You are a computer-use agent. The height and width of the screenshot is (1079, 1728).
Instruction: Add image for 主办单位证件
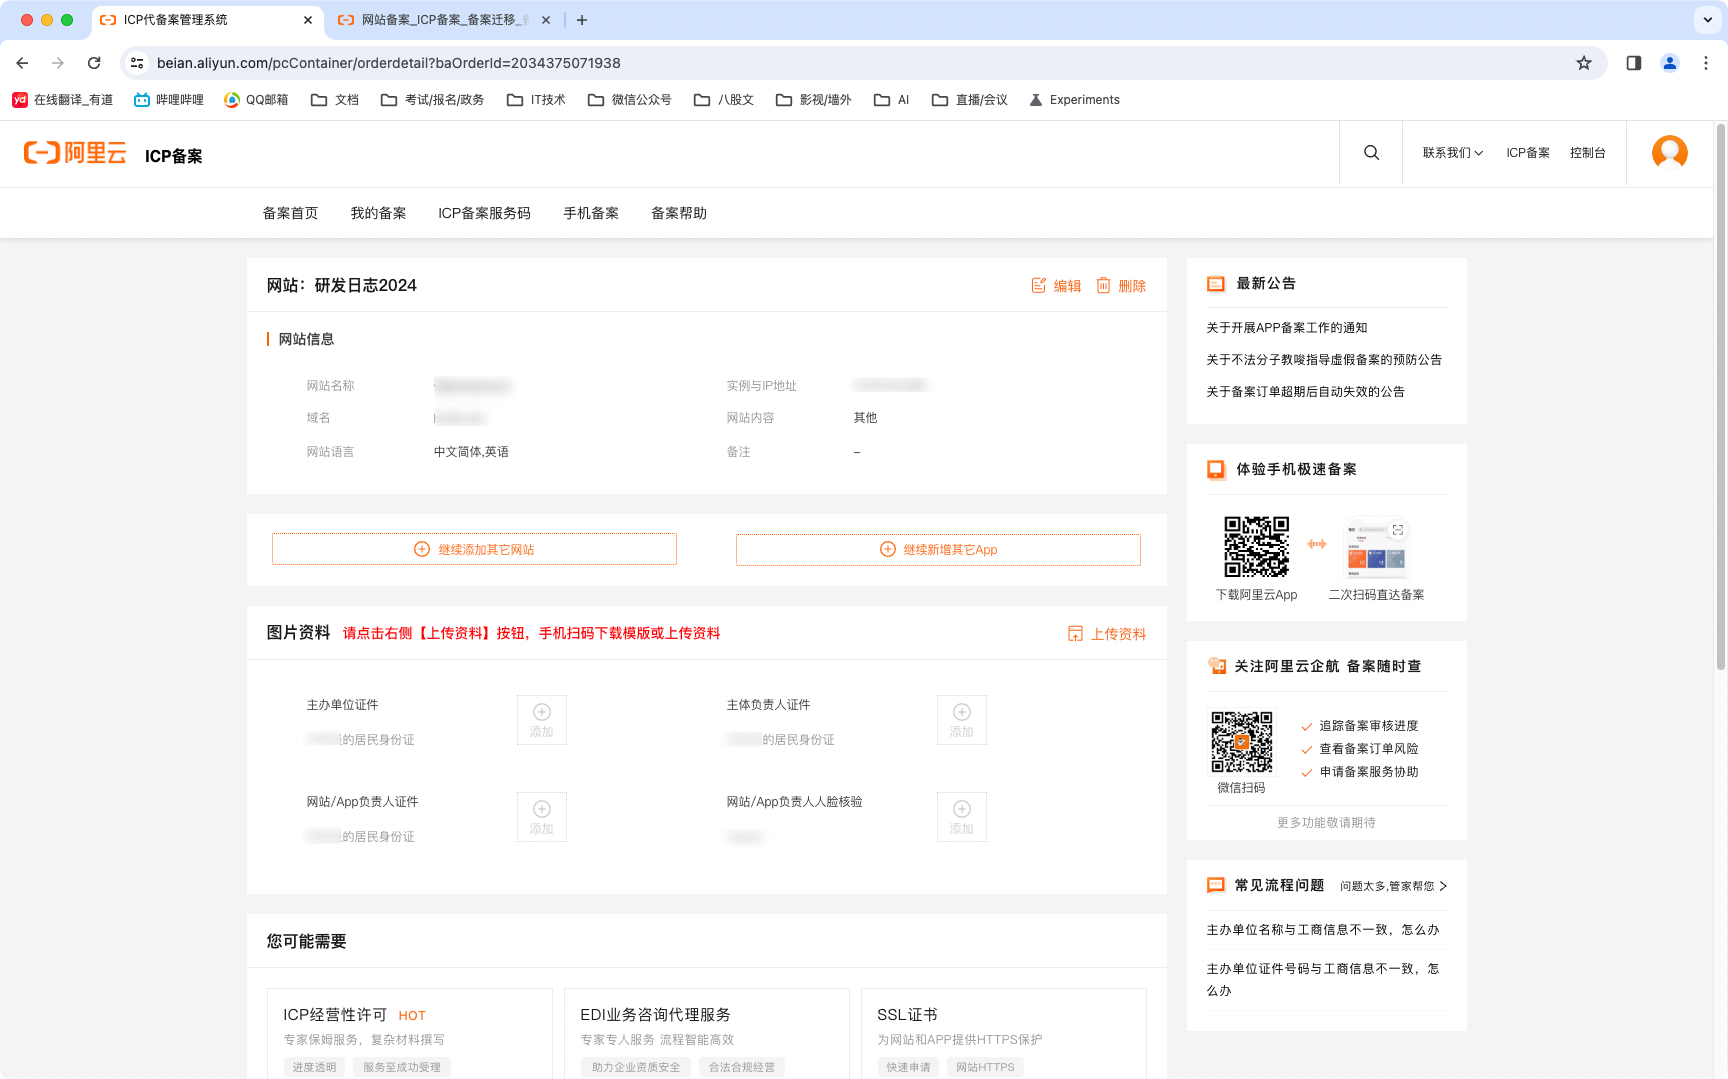coord(541,720)
